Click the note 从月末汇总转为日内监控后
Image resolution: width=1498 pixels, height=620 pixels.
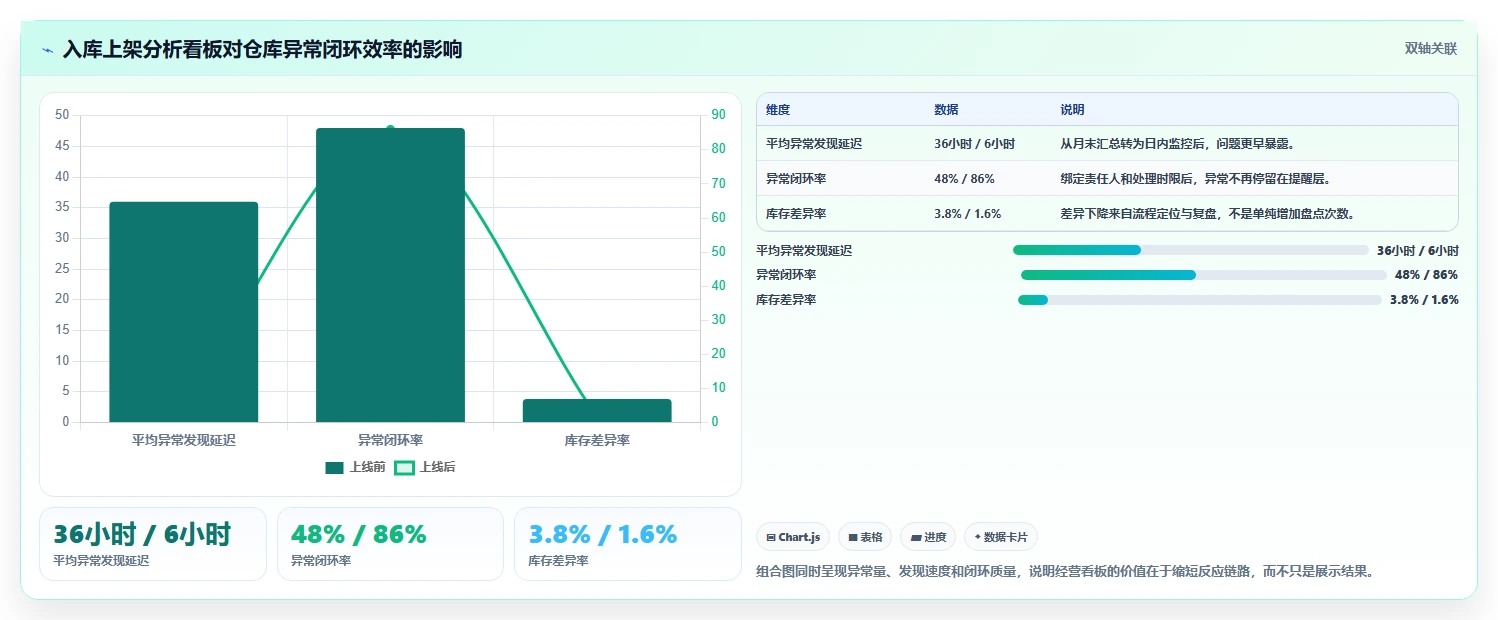1178,144
